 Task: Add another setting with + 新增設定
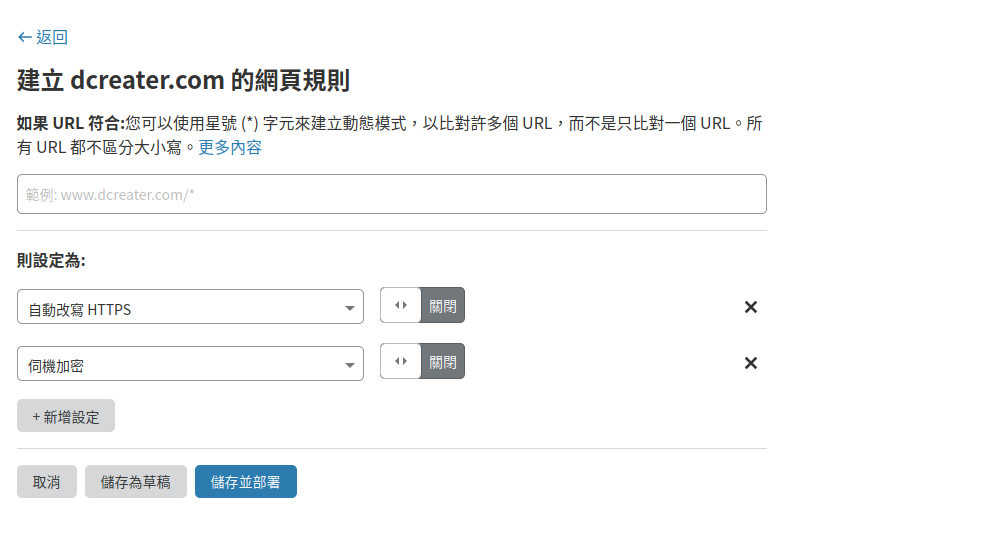click(x=66, y=416)
